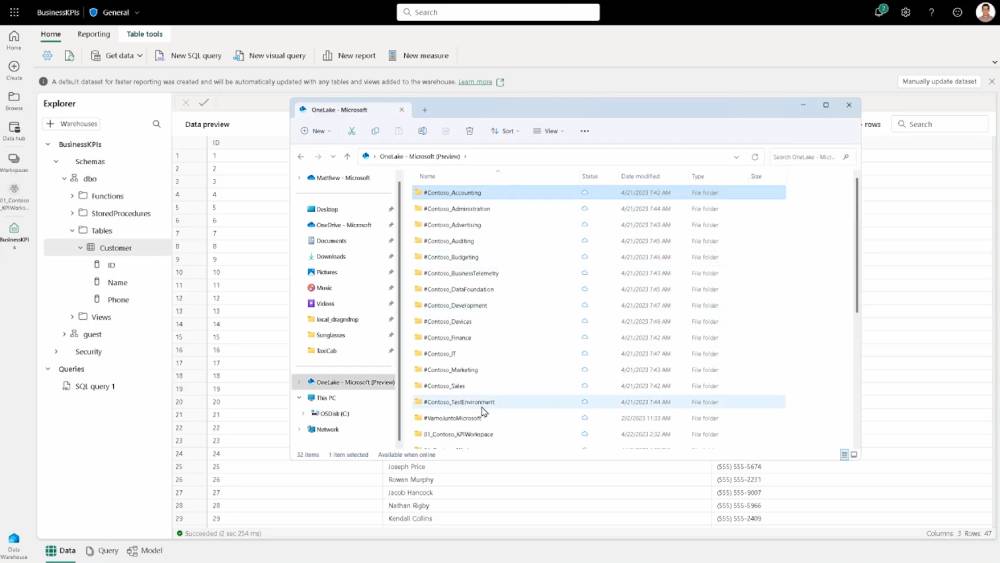Click the New measure button

[418, 55]
